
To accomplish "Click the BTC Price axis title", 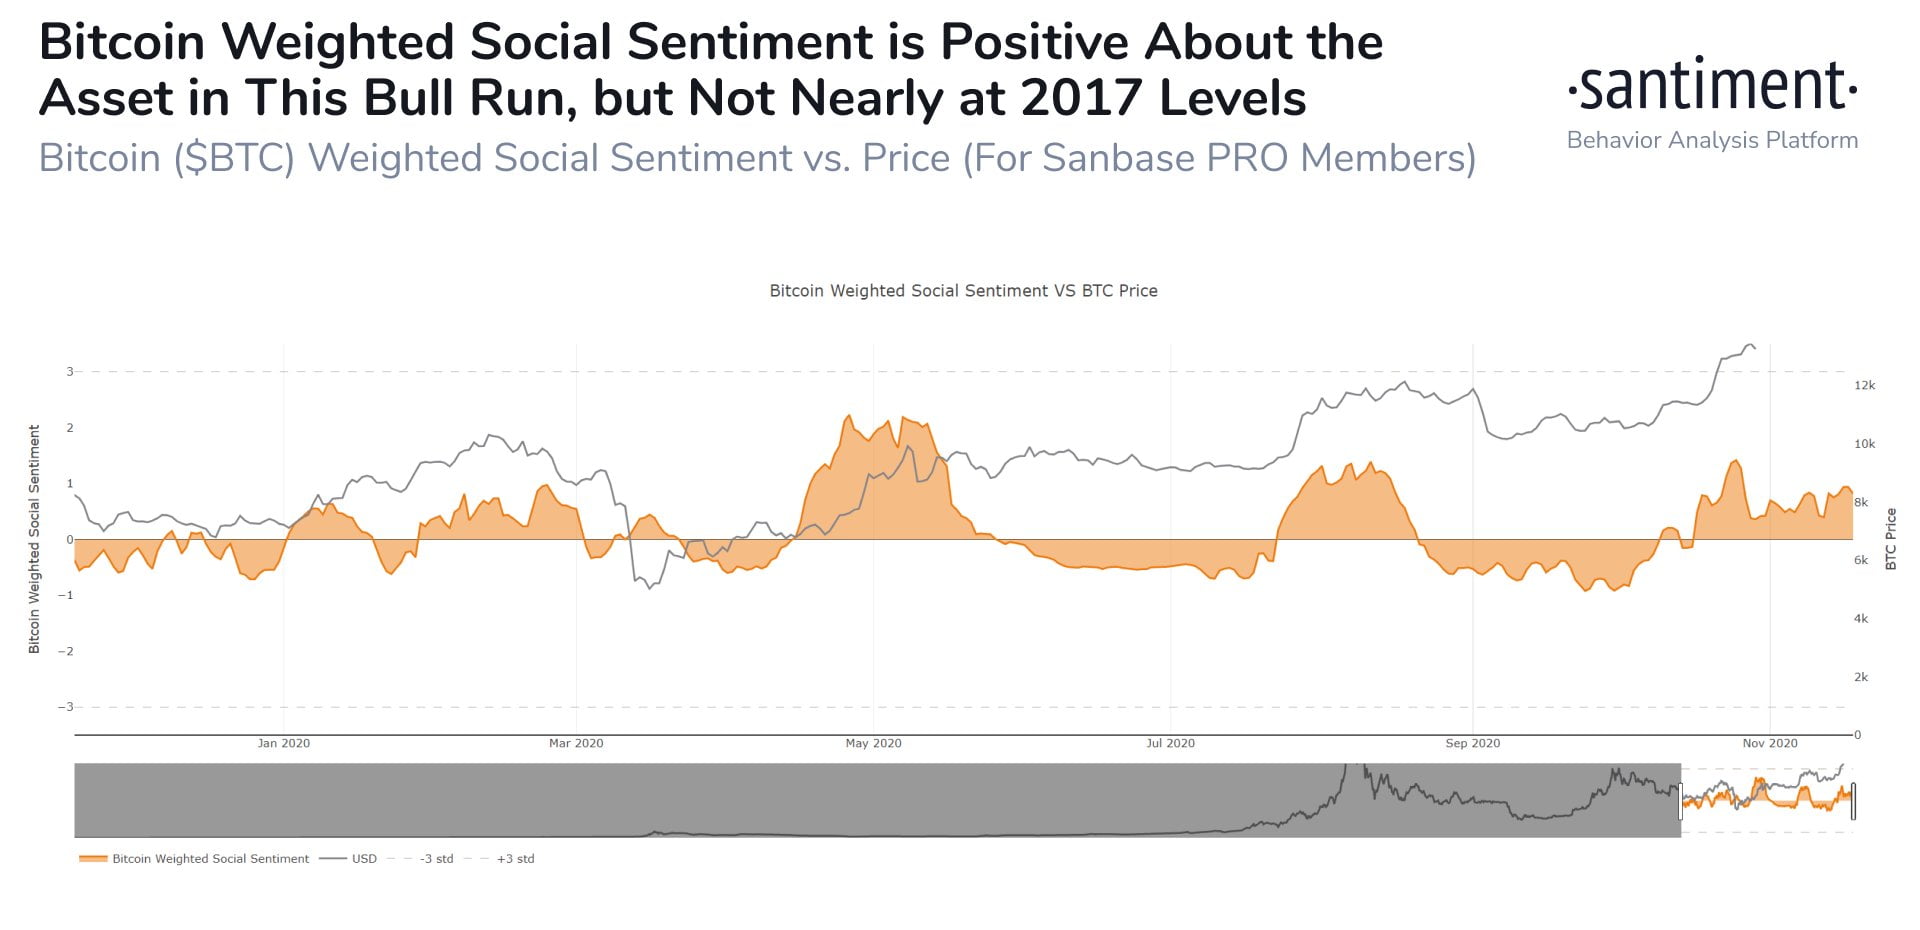I will 1890,539.
